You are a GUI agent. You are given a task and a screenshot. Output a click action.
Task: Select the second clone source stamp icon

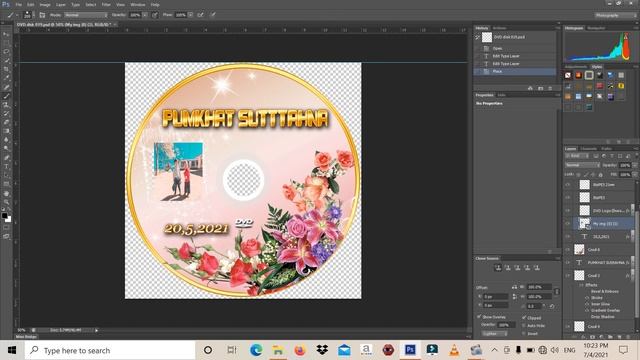click(x=508, y=268)
